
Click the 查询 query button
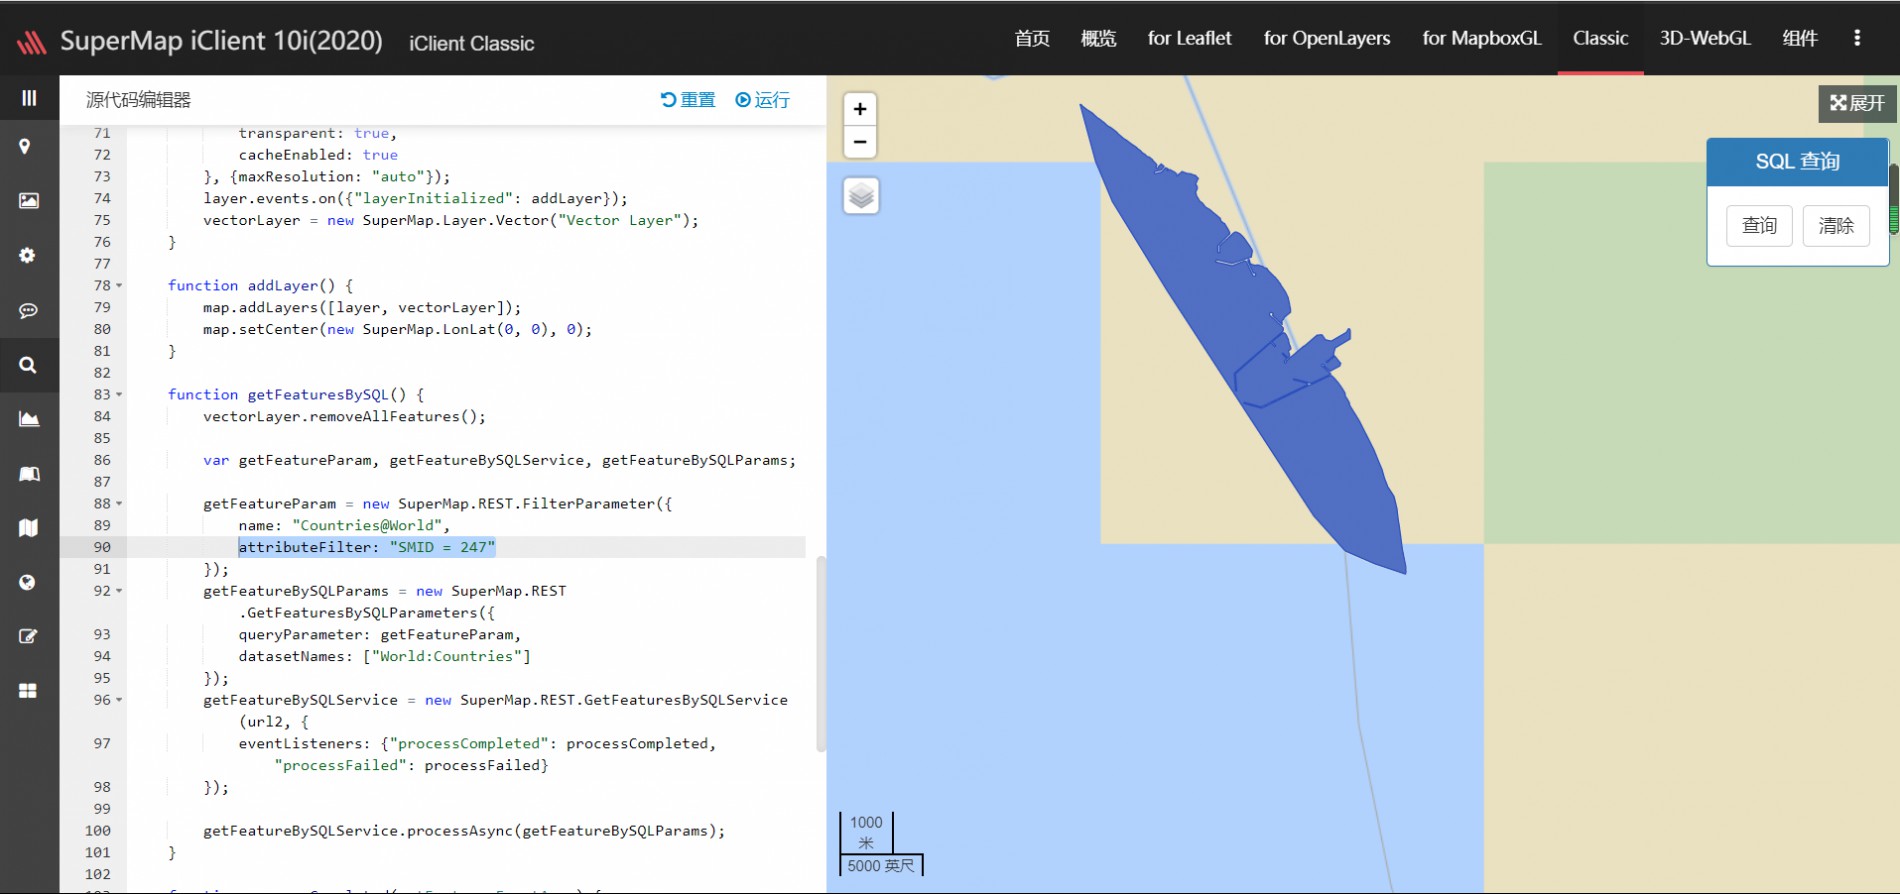1759,226
